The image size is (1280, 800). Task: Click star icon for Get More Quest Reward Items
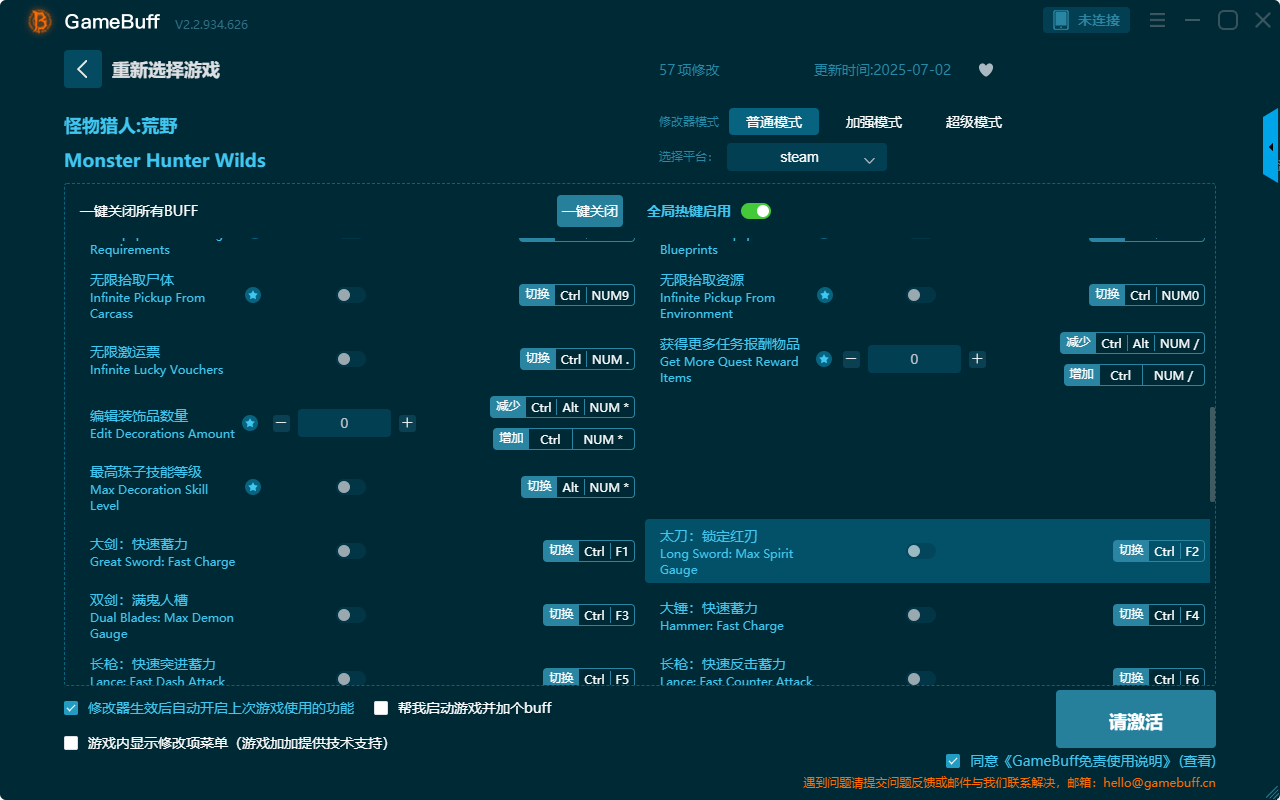(824, 359)
